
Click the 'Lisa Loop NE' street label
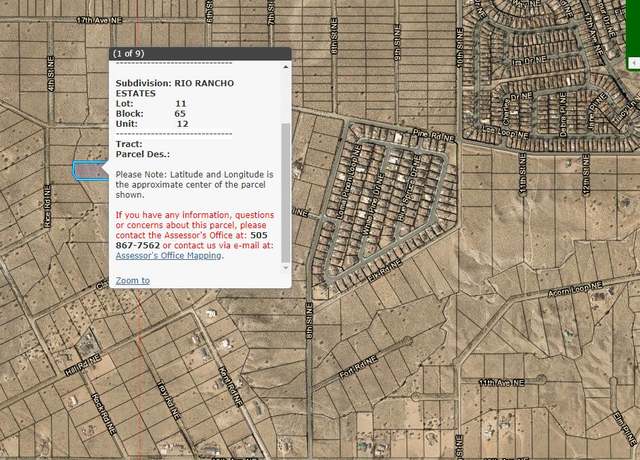pos(505,132)
